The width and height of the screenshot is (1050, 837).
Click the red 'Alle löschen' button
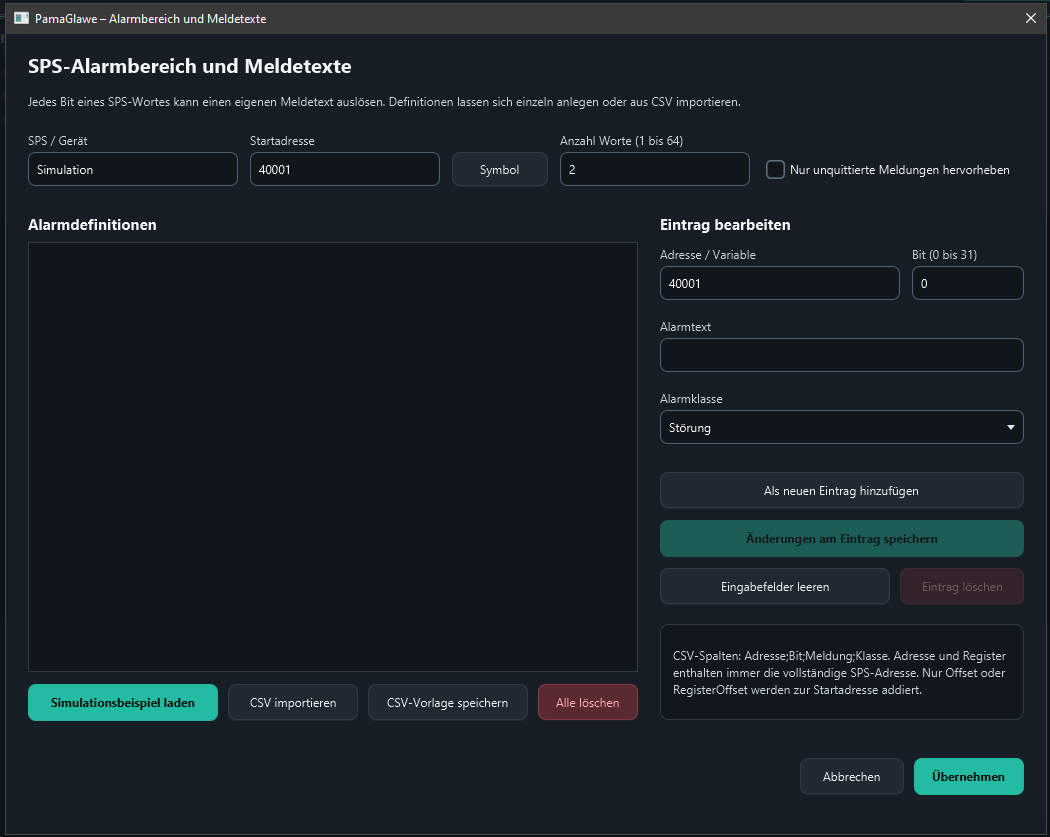[587, 702]
